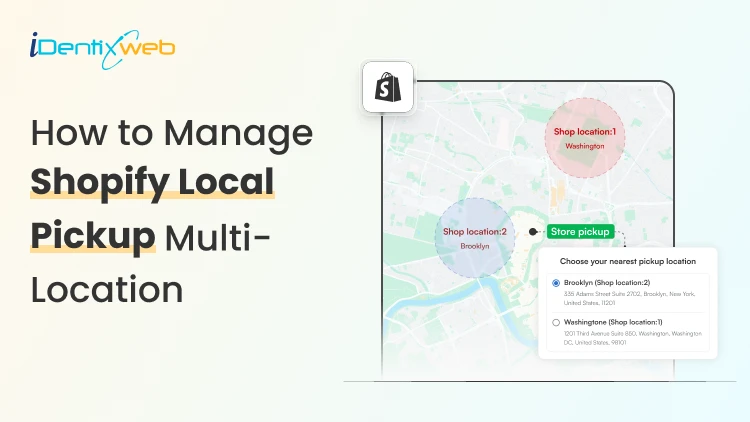Click the Shop location:2 Brooklyn circle
Screen dimensions: 750x422
click(x=474, y=238)
